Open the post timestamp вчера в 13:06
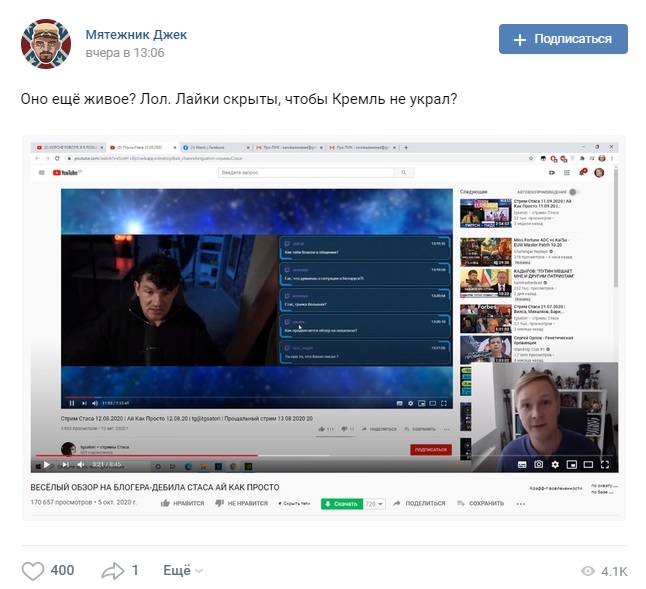Image resolution: width=646 pixels, height=589 pixels. [x=125, y=53]
